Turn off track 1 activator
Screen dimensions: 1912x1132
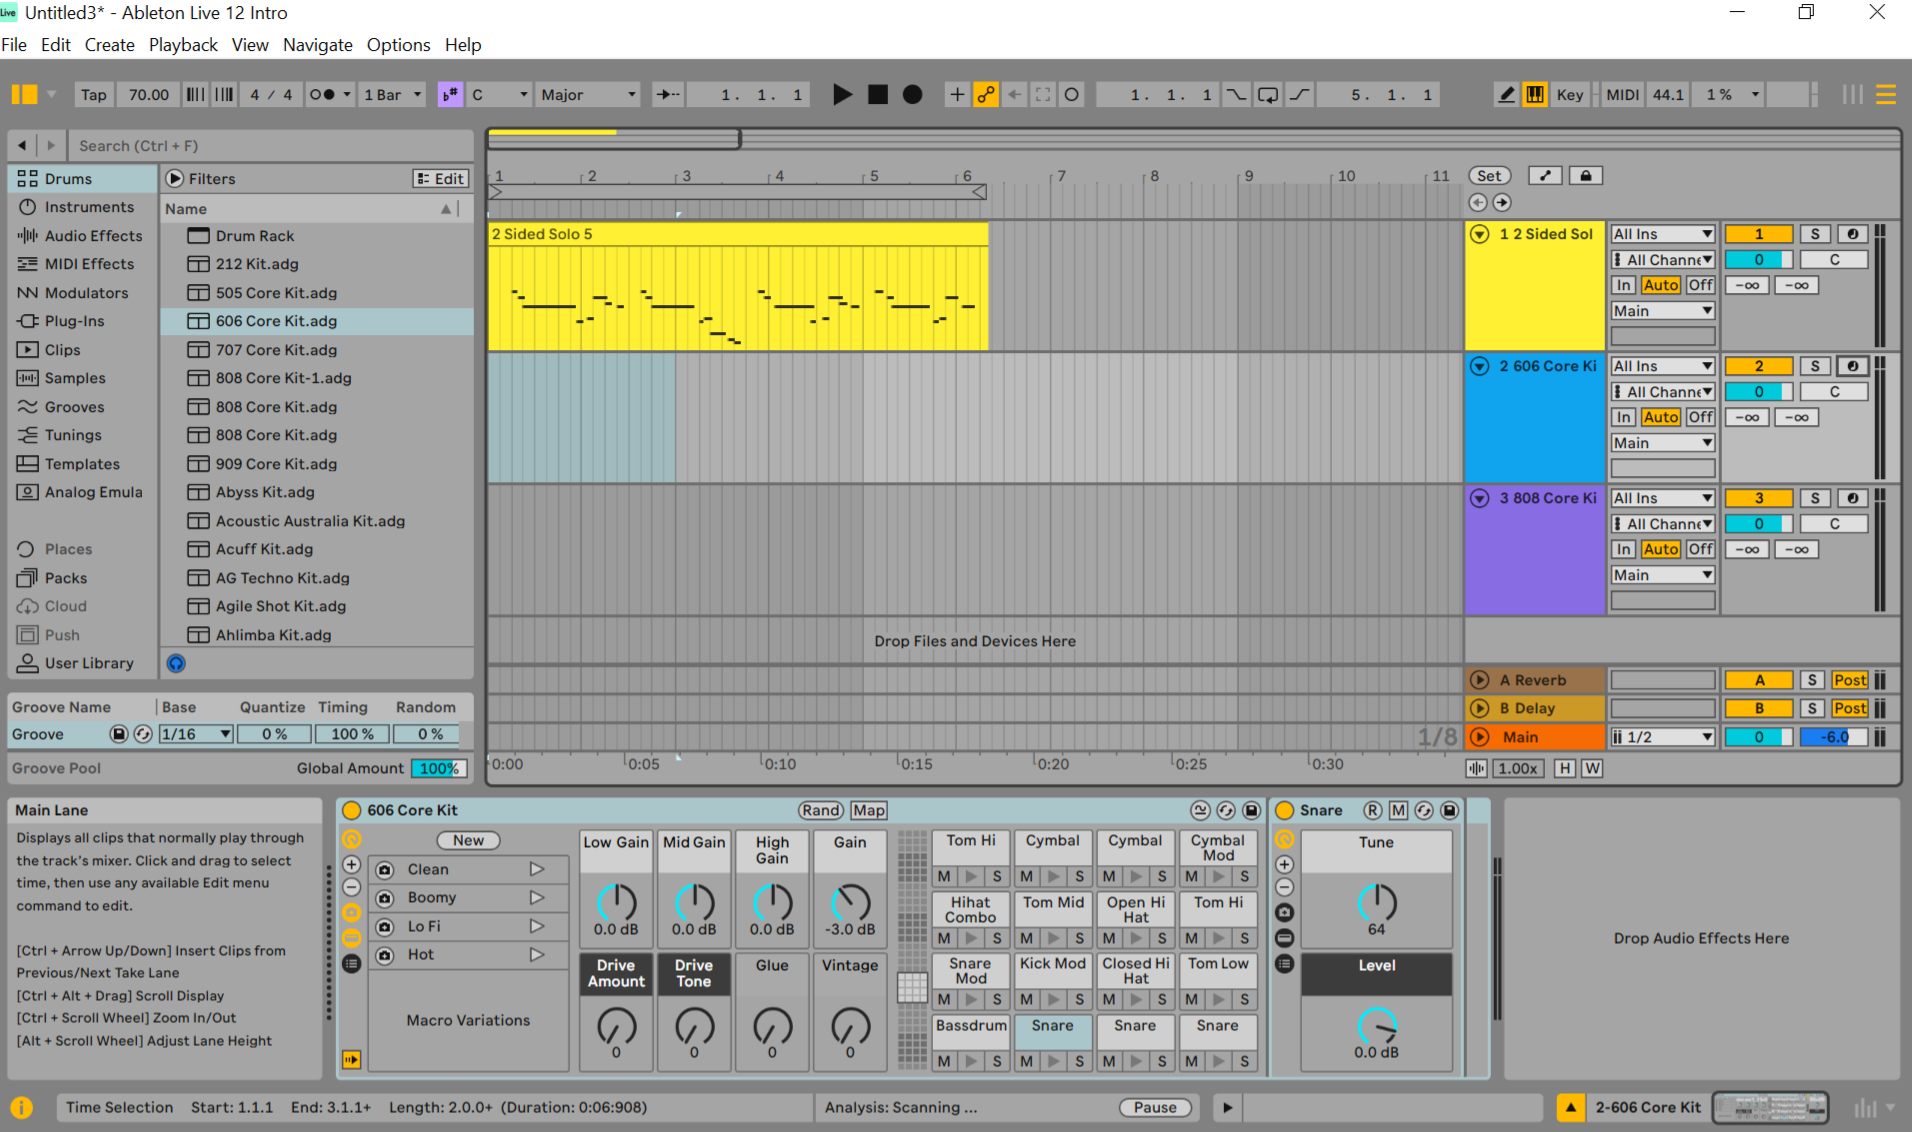(1759, 234)
